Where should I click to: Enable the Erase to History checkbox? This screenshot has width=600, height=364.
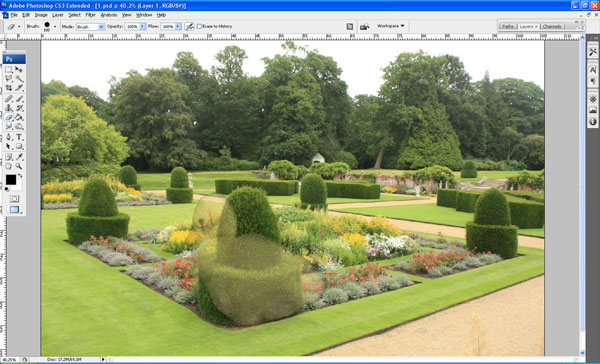(x=199, y=26)
